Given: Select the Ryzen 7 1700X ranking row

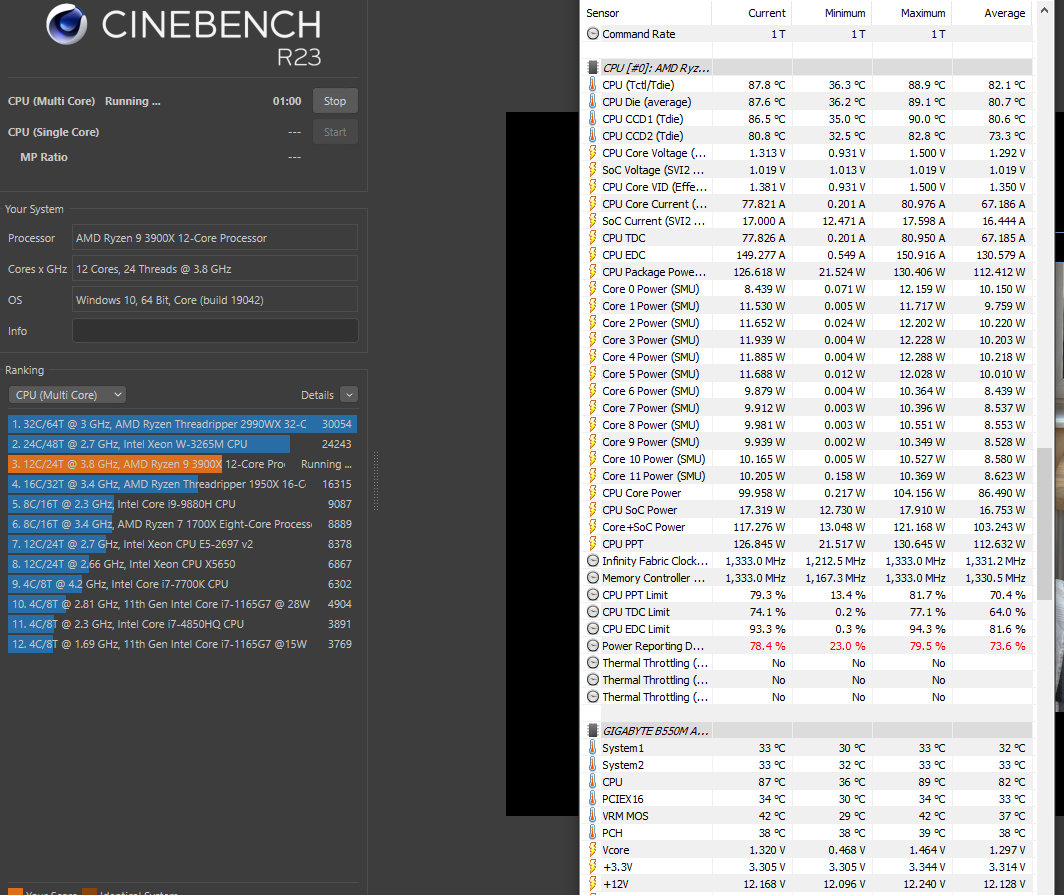Looking at the screenshot, I should pos(183,524).
